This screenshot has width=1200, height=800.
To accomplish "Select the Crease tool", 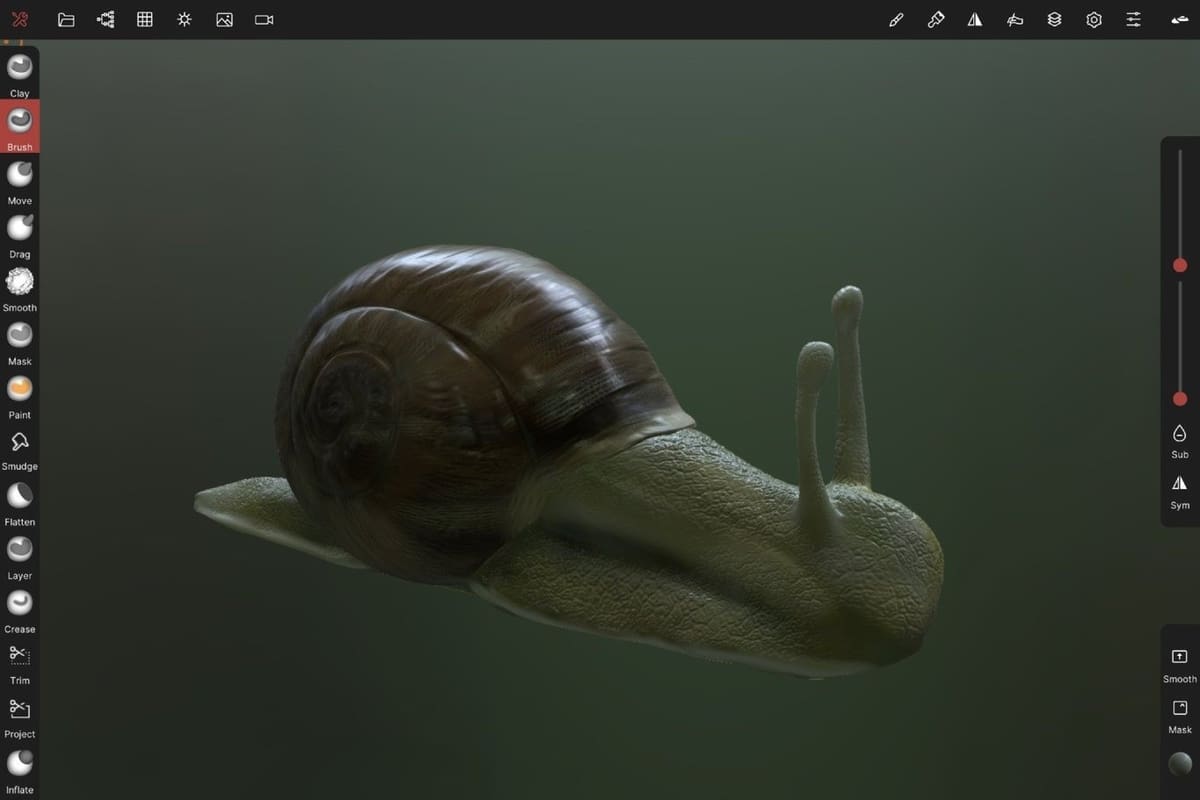I will pos(20,610).
